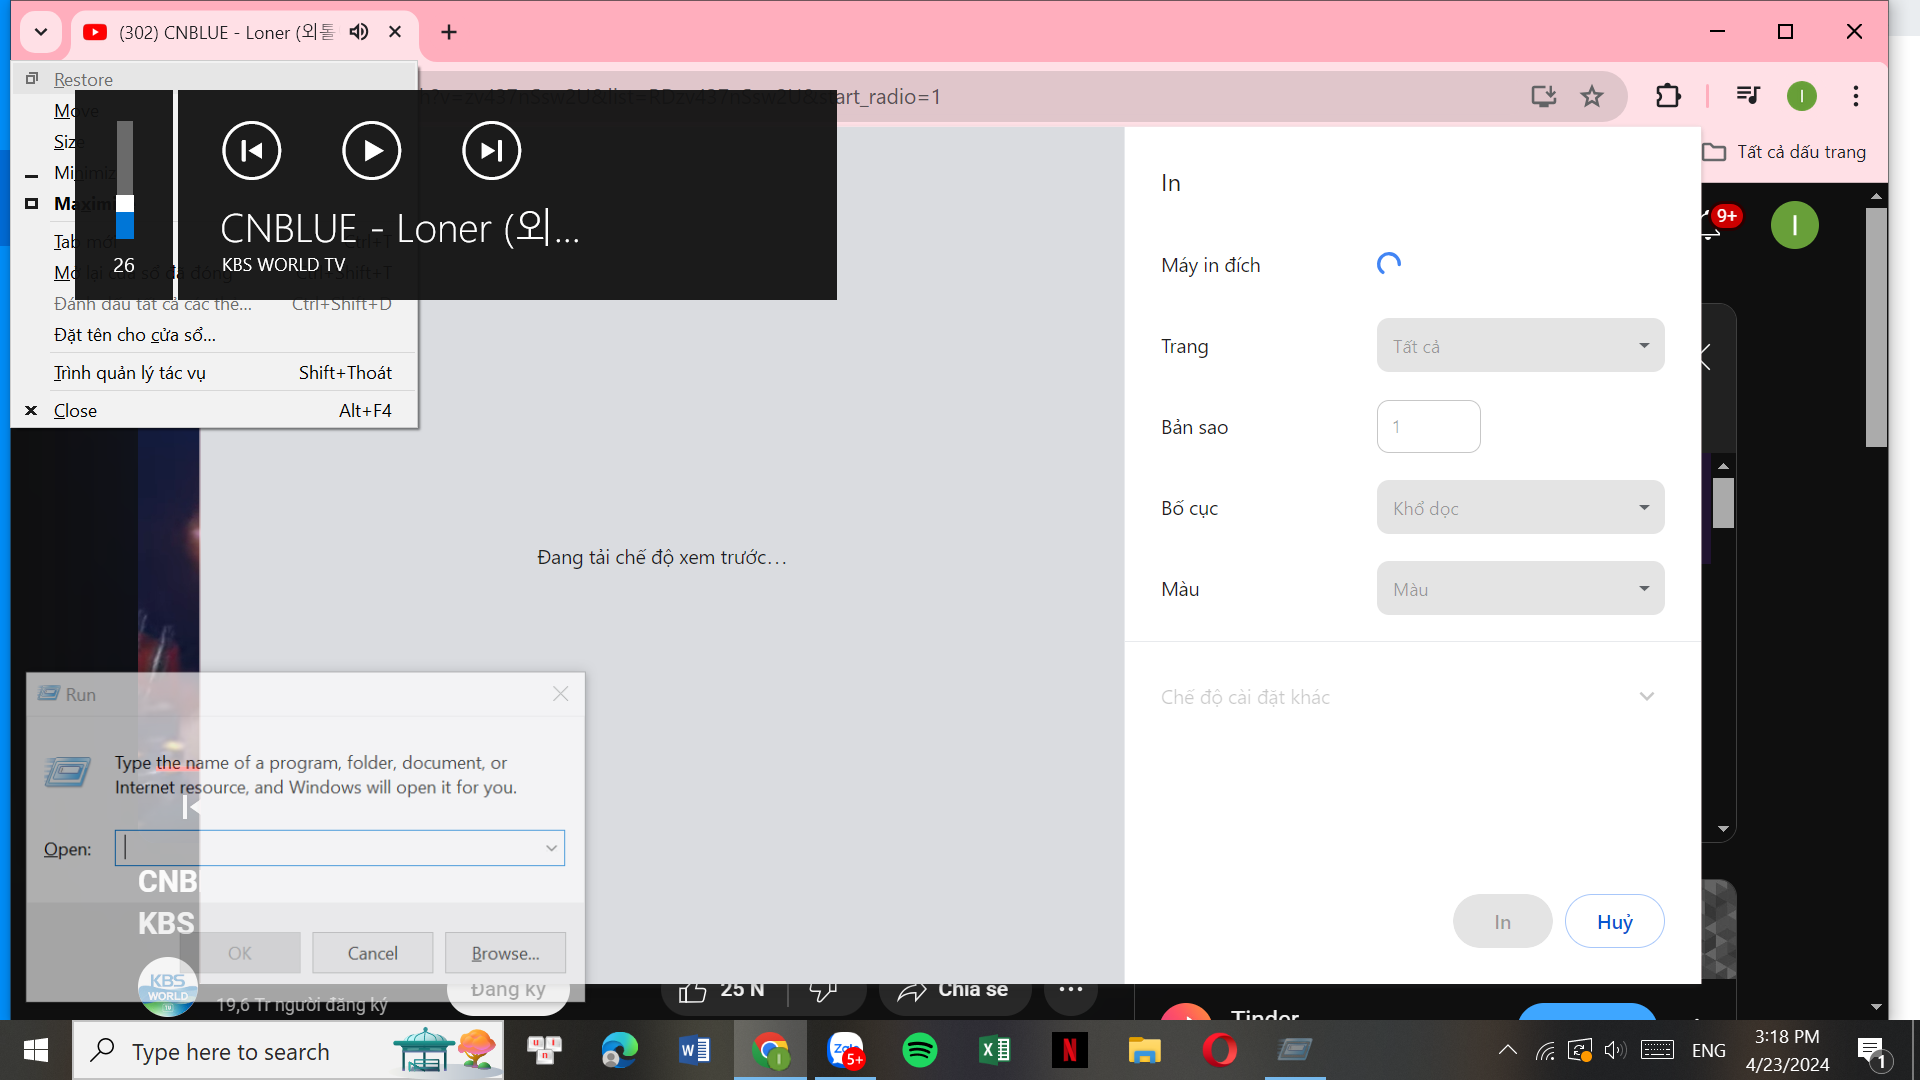Bookmark page with the star icon
Viewport: 1920px width, 1080px height.
[x=1591, y=96]
